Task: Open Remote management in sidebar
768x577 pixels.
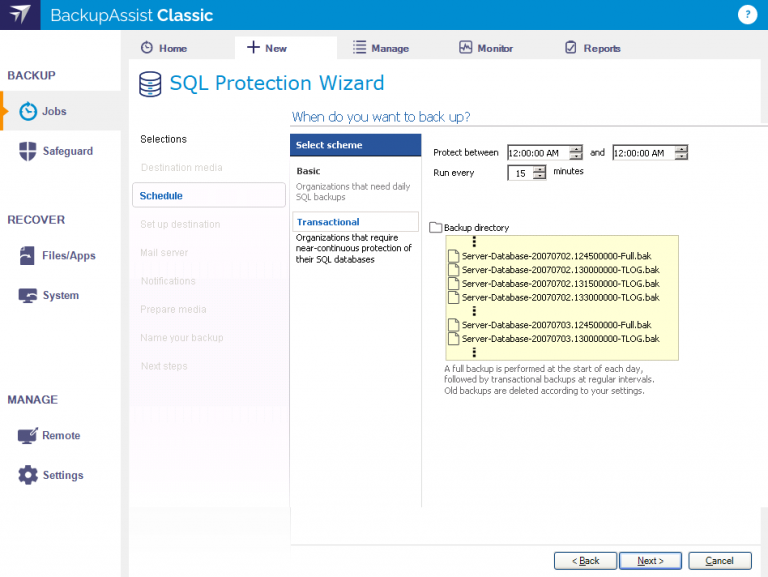Action: tap(60, 436)
